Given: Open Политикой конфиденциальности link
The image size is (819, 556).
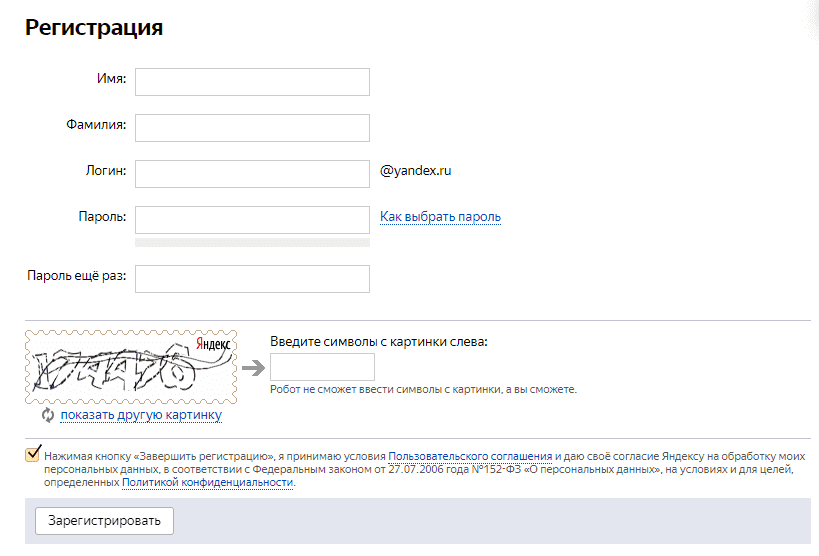Looking at the screenshot, I should click(x=207, y=482).
